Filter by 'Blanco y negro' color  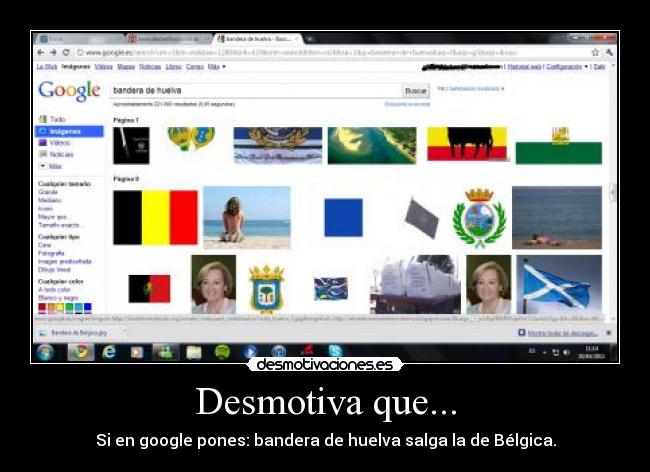(x=58, y=298)
